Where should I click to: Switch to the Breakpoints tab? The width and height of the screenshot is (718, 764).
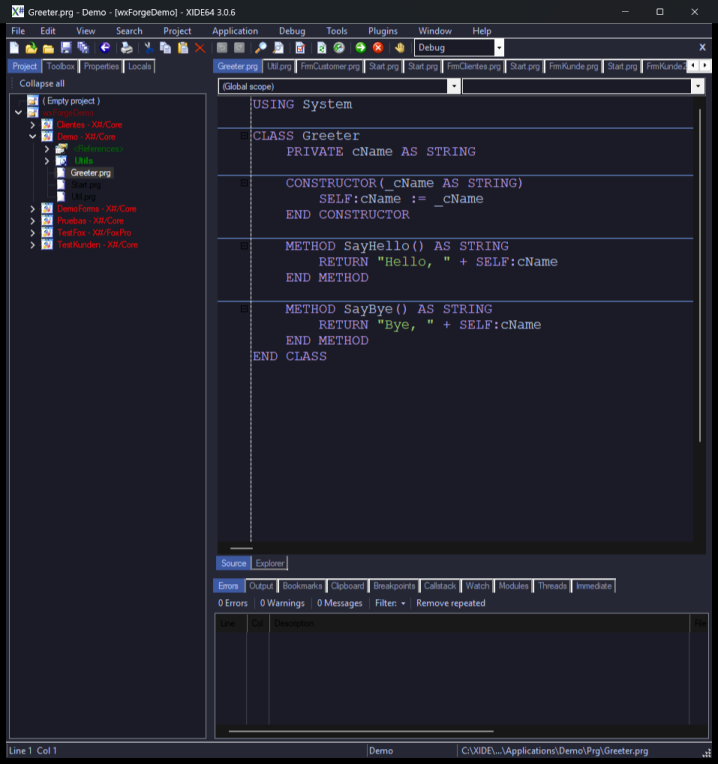click(x=394, y=586)
